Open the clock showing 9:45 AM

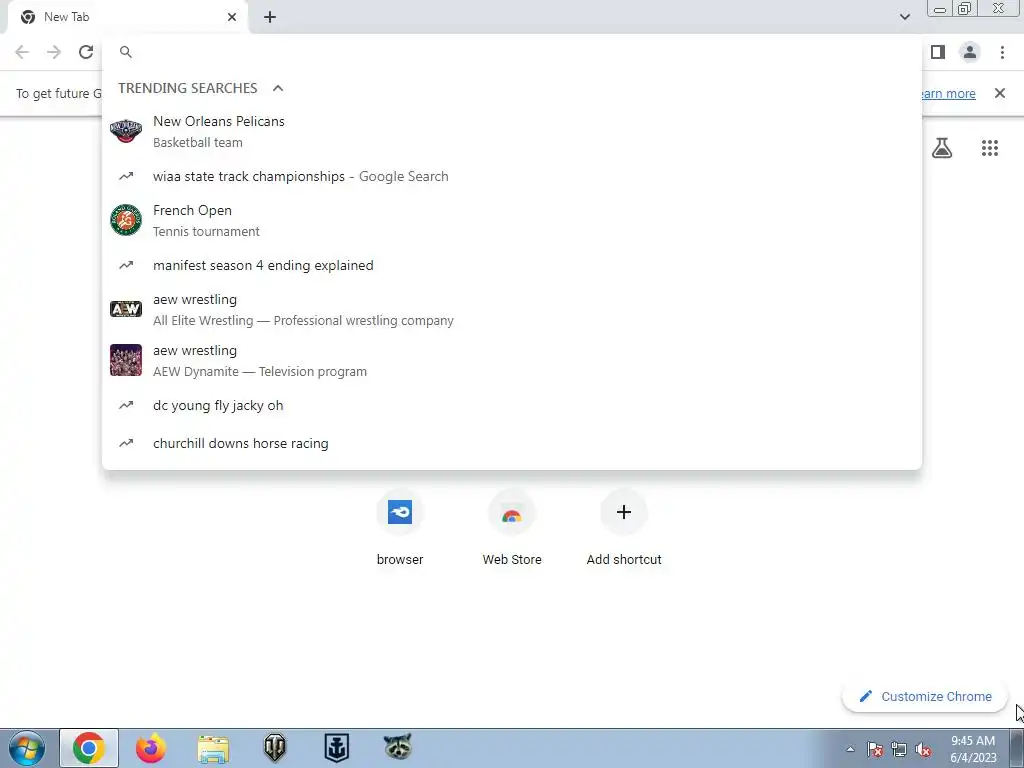click(973, 749)
